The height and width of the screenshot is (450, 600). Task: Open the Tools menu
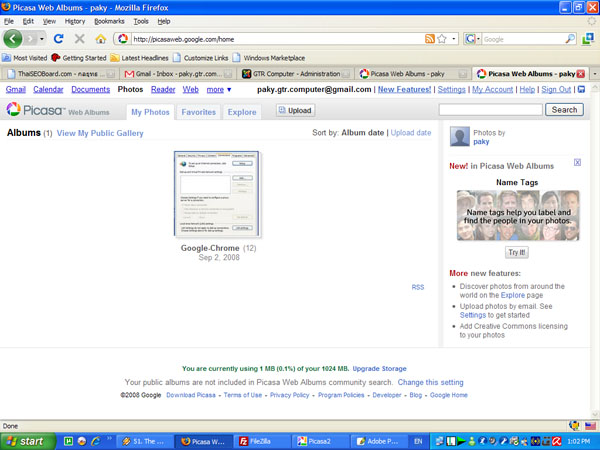pos(141,21)
